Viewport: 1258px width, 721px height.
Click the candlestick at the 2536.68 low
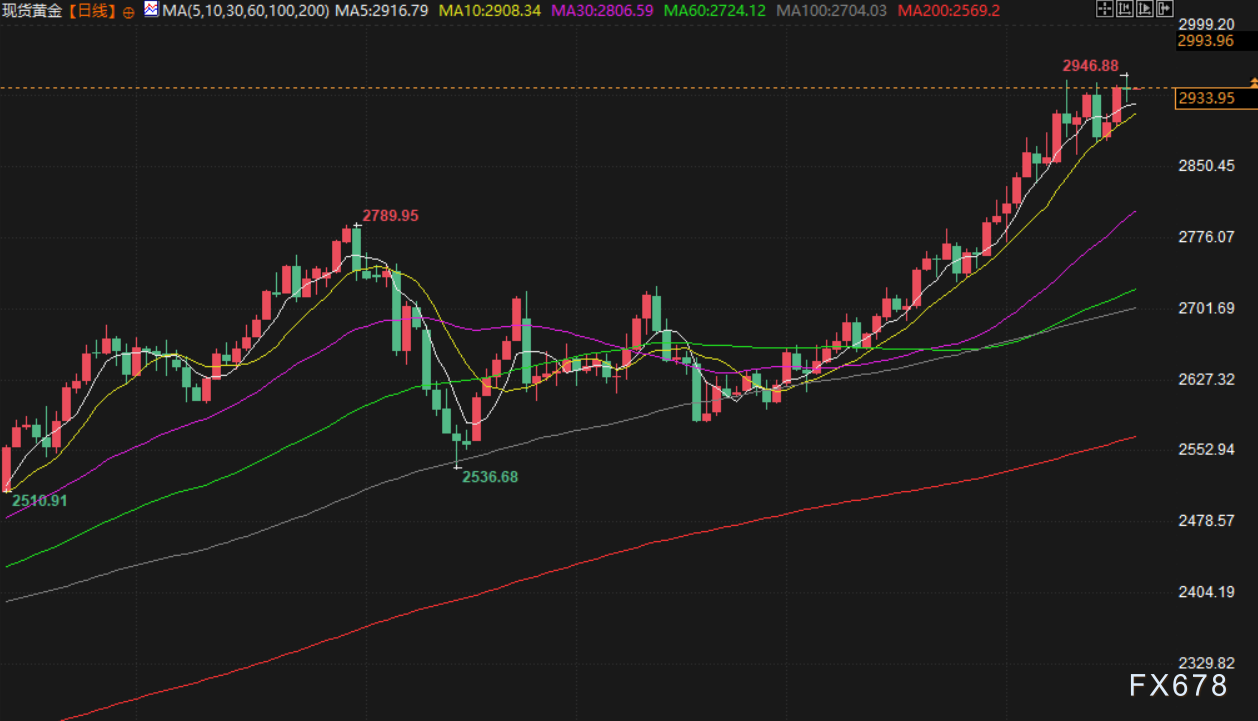pyautogui.click(x=457, y=445)
